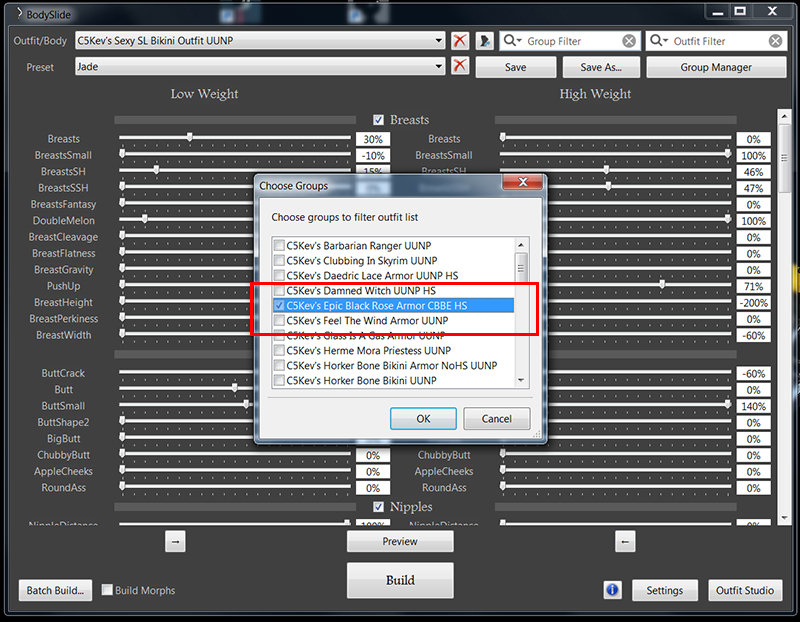
Task: Check C5Kev's Clubbing In Skyrim UUNP group
Action: point(279,261)
